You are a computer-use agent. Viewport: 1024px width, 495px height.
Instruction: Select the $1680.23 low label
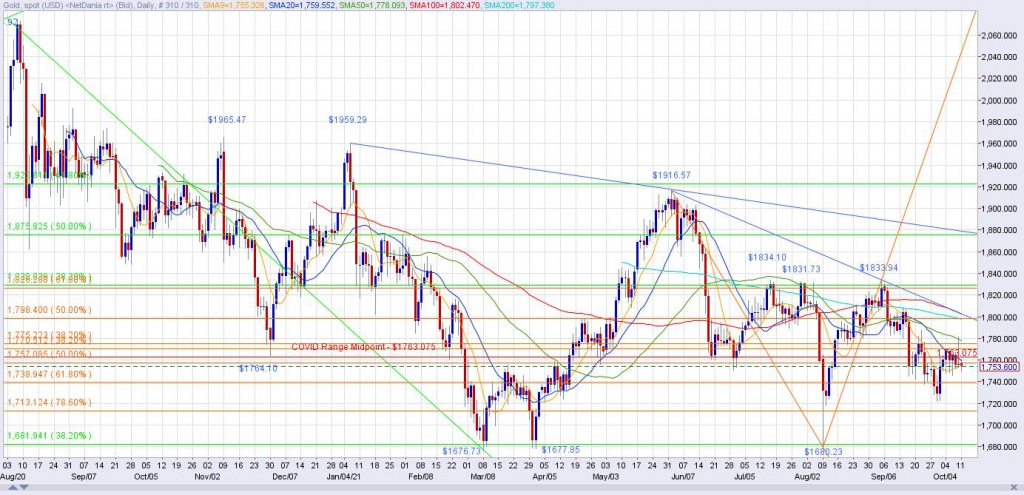click(x=824, y=452)
